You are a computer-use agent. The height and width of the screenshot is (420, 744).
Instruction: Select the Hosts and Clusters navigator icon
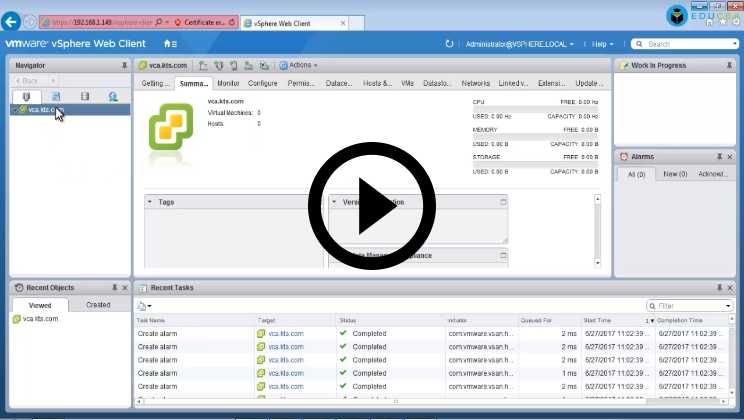click(27, 96)
